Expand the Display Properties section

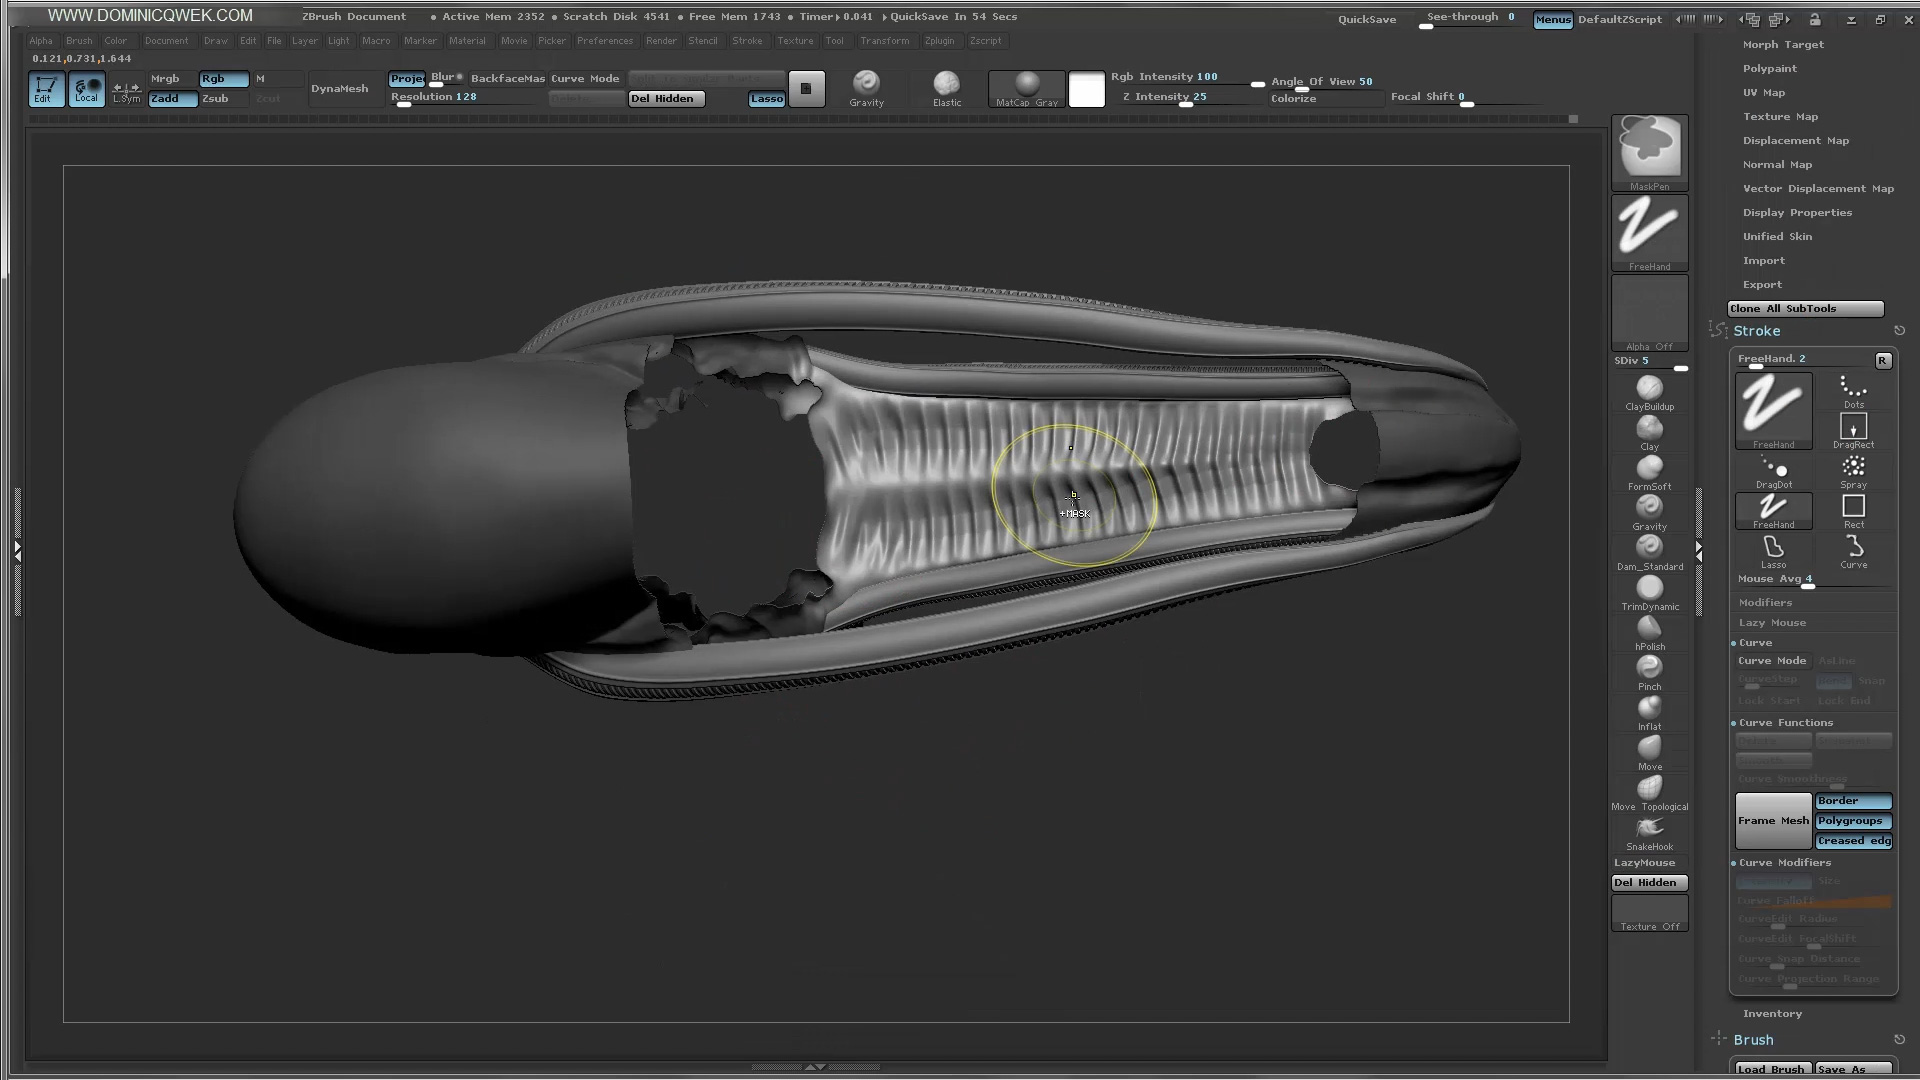click(1797, 213)
